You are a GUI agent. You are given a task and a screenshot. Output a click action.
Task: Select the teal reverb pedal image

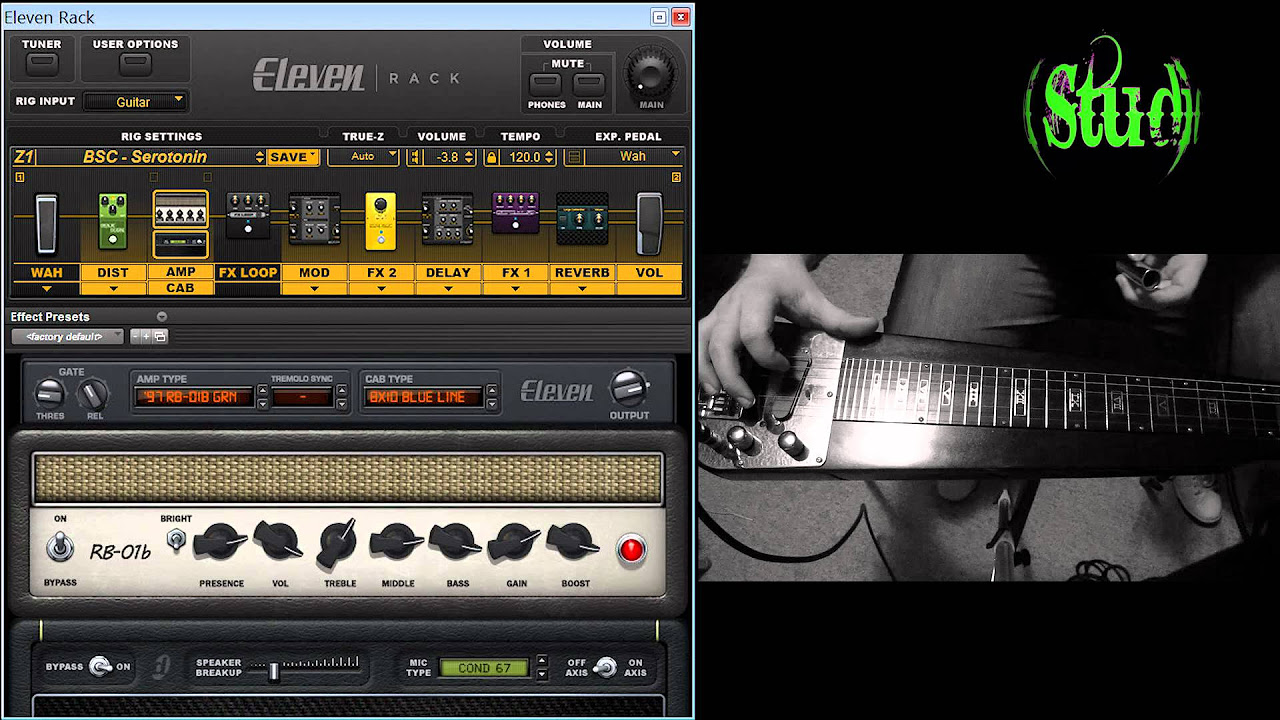[x=582, y=219]
